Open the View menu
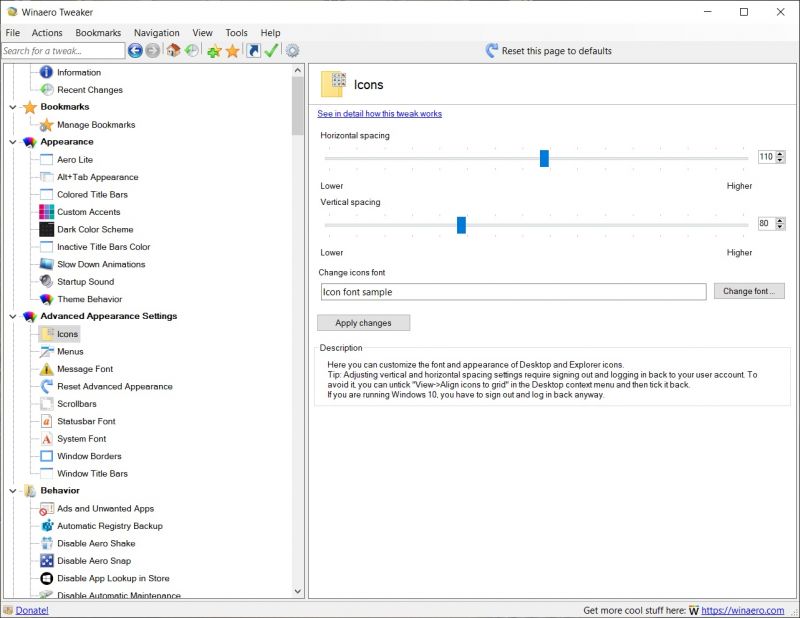 [202, 33]
